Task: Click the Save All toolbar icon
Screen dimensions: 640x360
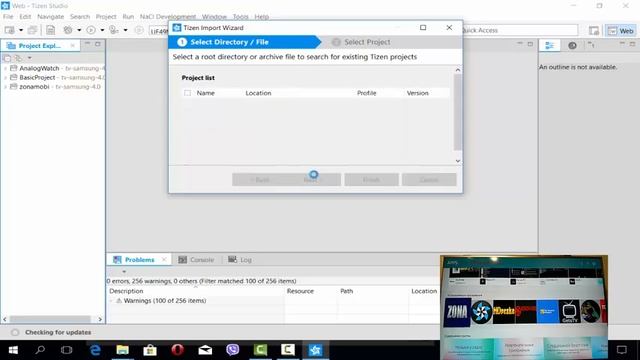Action: point(32,30)
